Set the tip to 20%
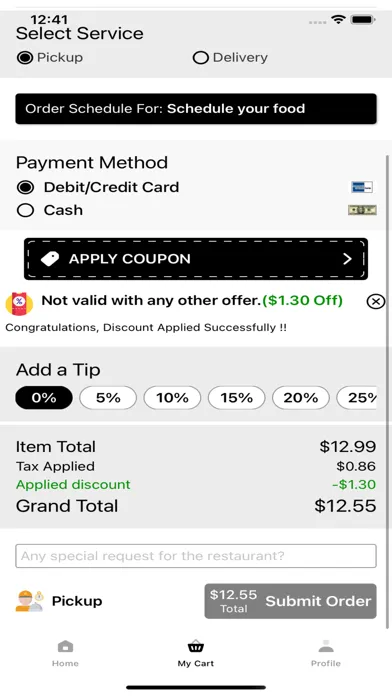 coord(301,398)
